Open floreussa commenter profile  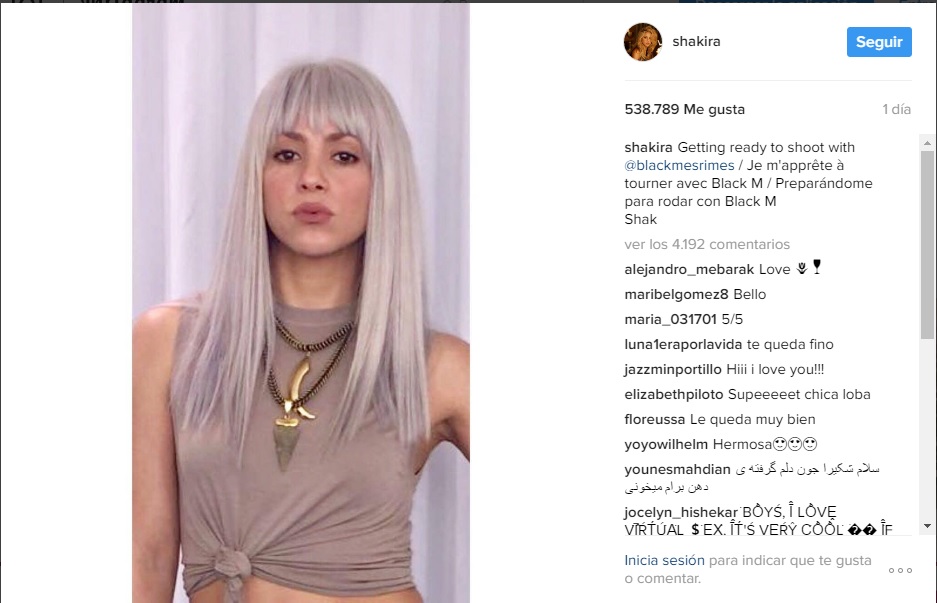655,420
